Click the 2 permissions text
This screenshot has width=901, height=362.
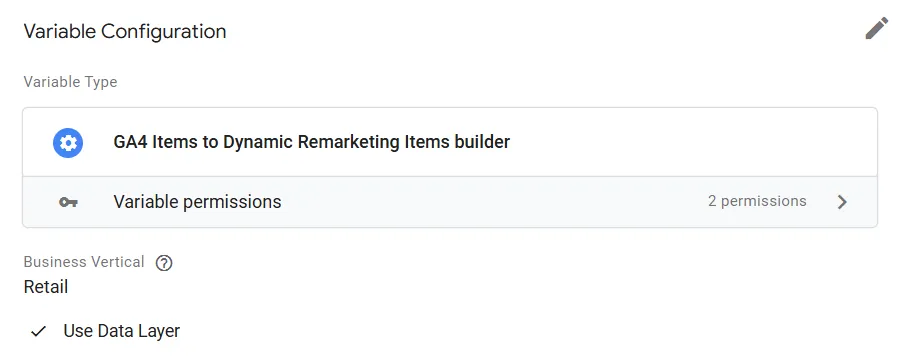757,201
